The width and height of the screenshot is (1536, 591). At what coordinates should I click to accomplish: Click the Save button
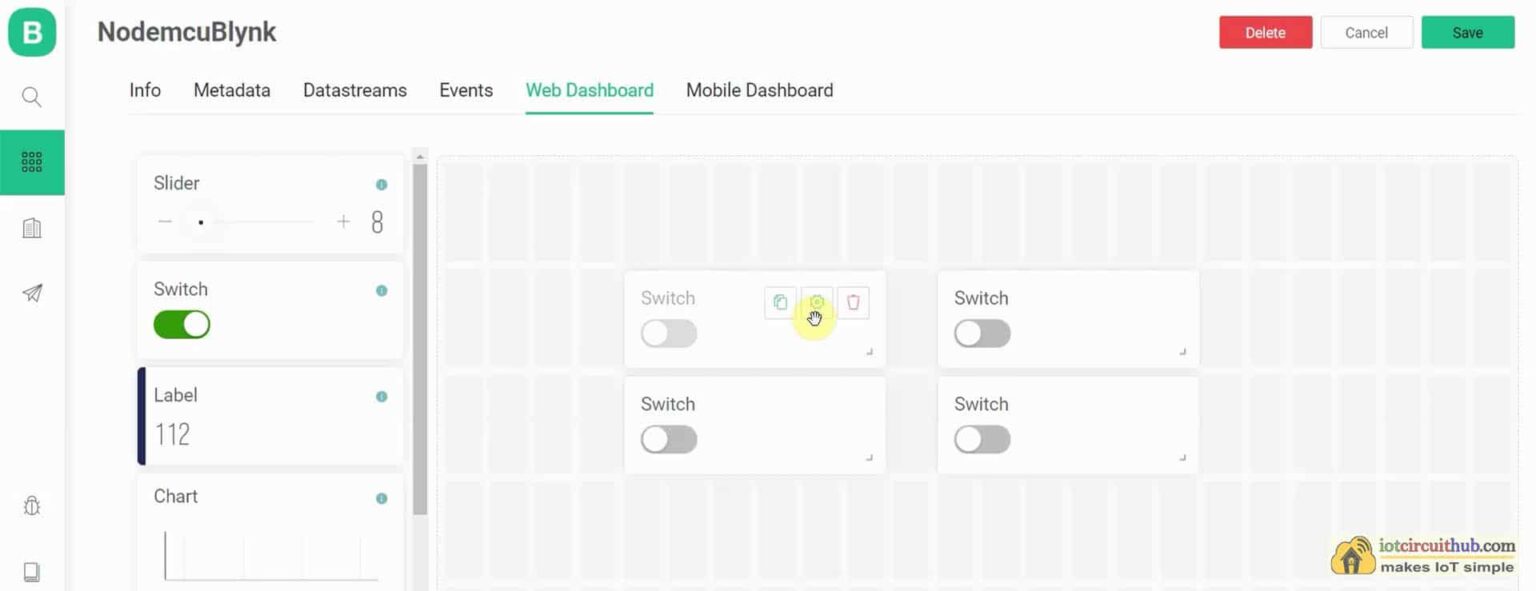tap(1467, 32)
